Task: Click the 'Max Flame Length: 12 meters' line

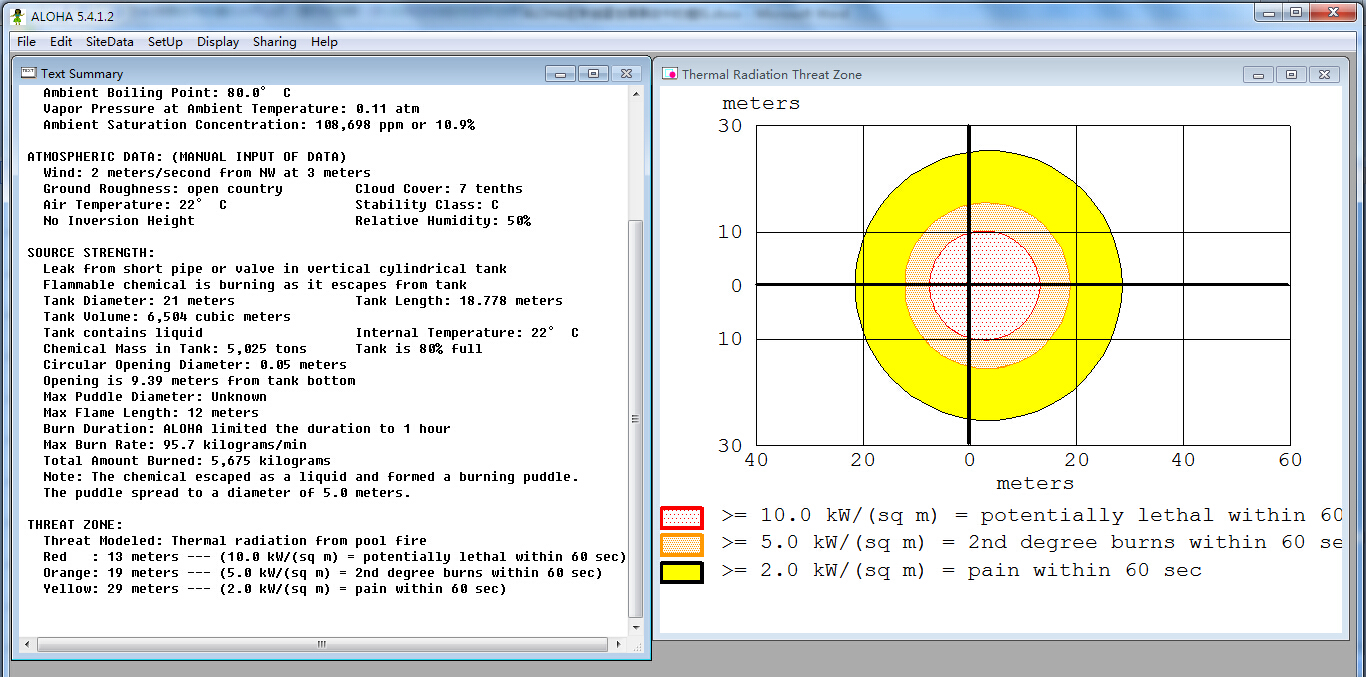Action: tap(151, 413)
